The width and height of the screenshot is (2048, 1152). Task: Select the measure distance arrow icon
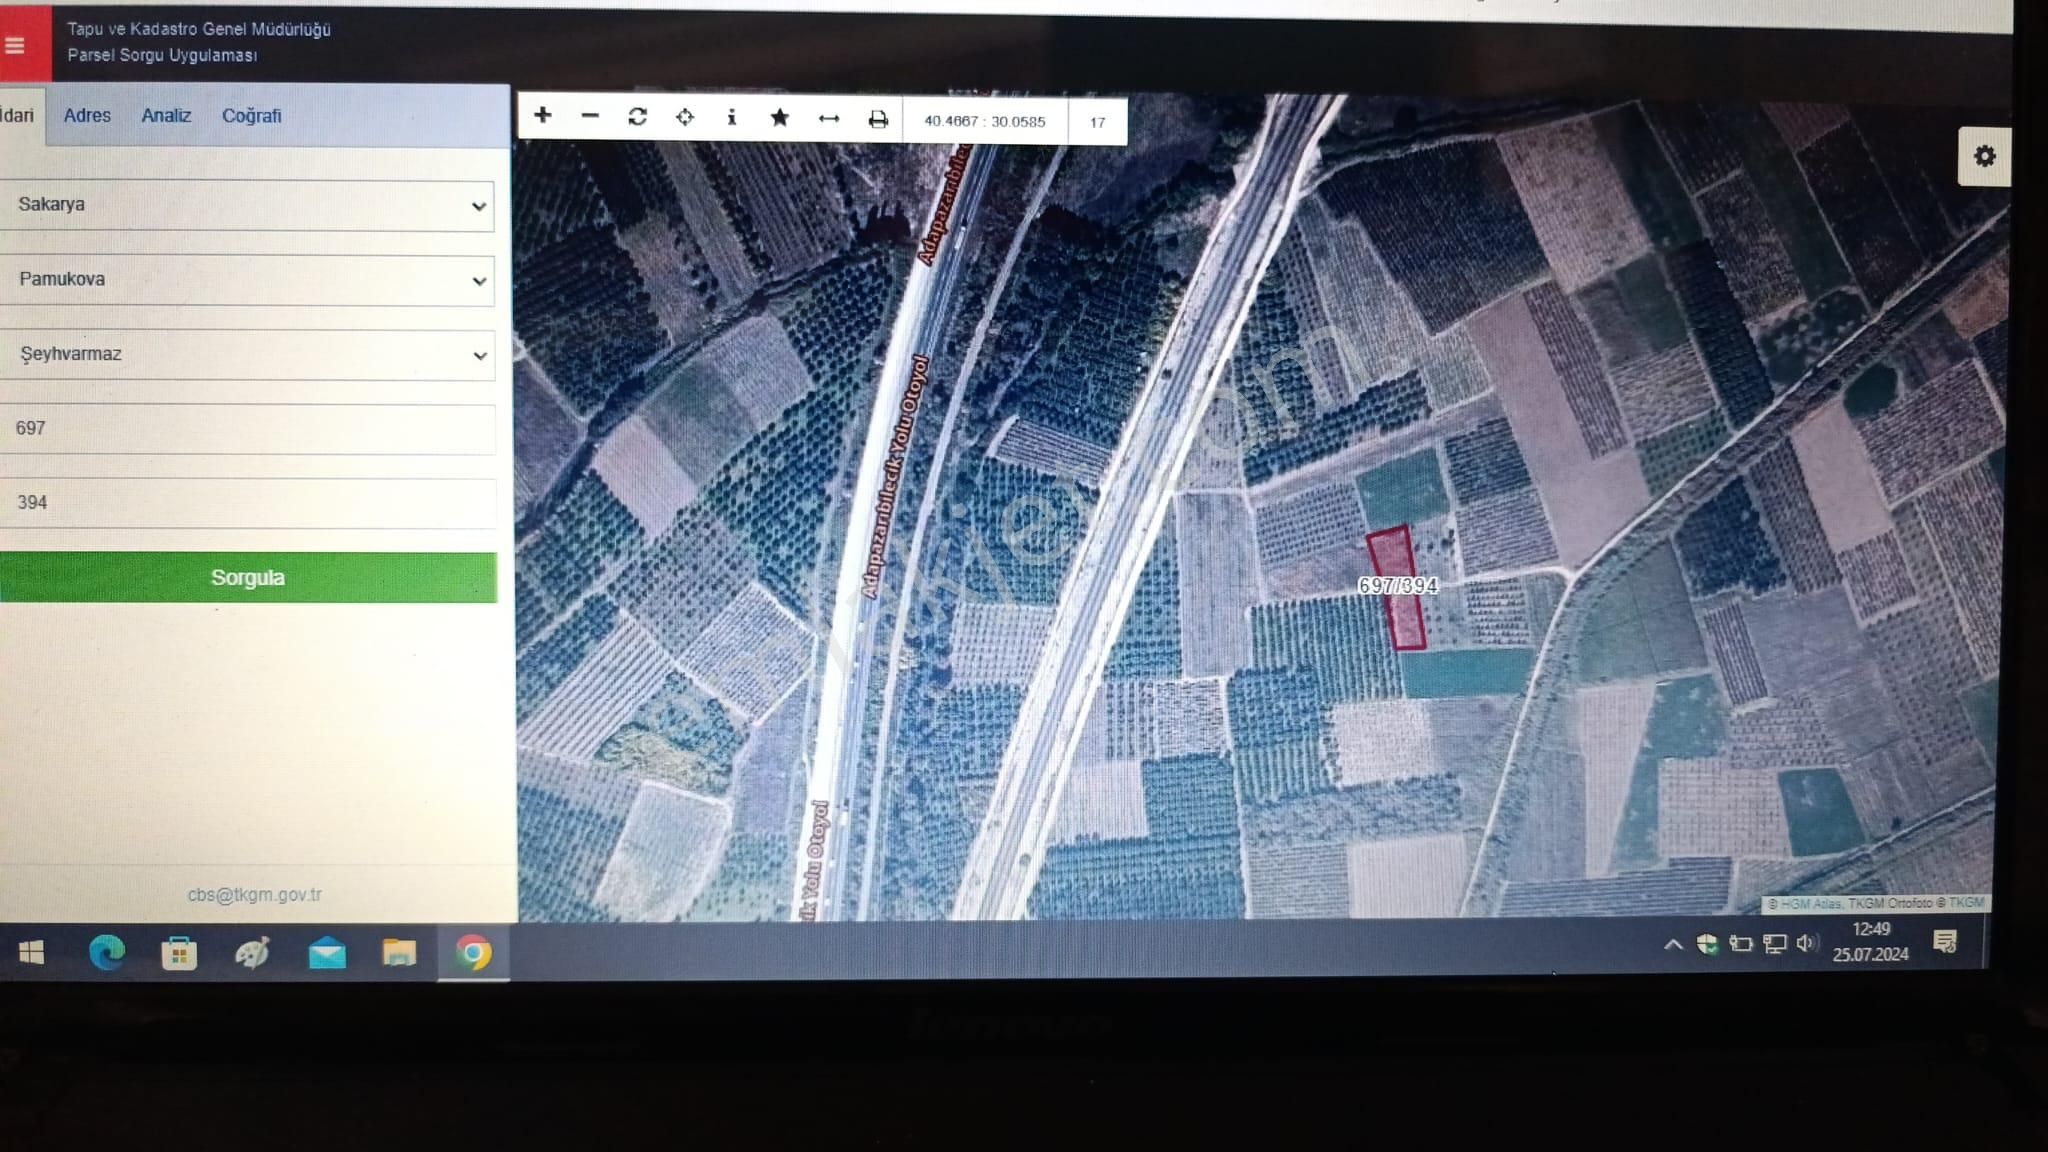(x=828, y=119)
